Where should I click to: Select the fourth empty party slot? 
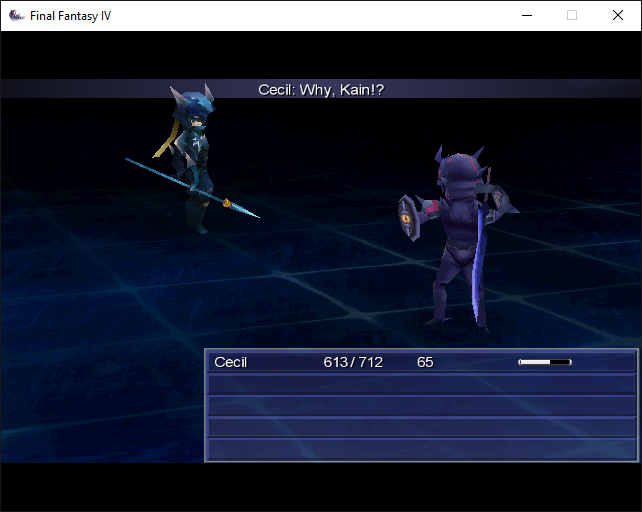[x=421, y=427]
